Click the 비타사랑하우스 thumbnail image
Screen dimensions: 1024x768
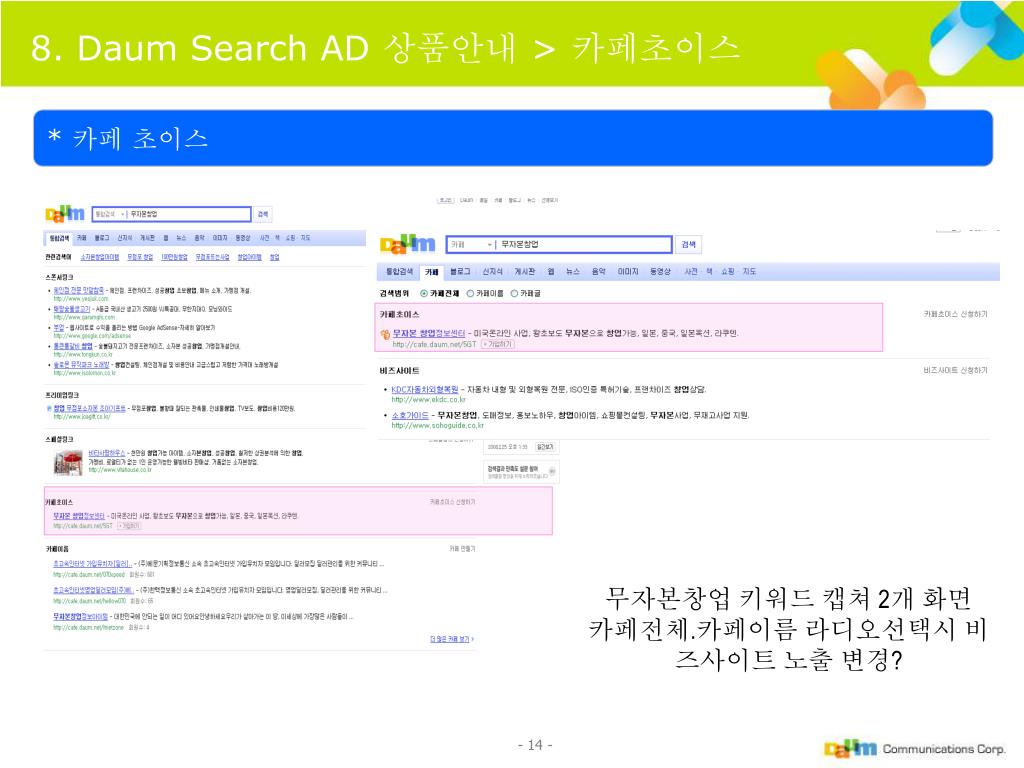(x=69, y=462)
